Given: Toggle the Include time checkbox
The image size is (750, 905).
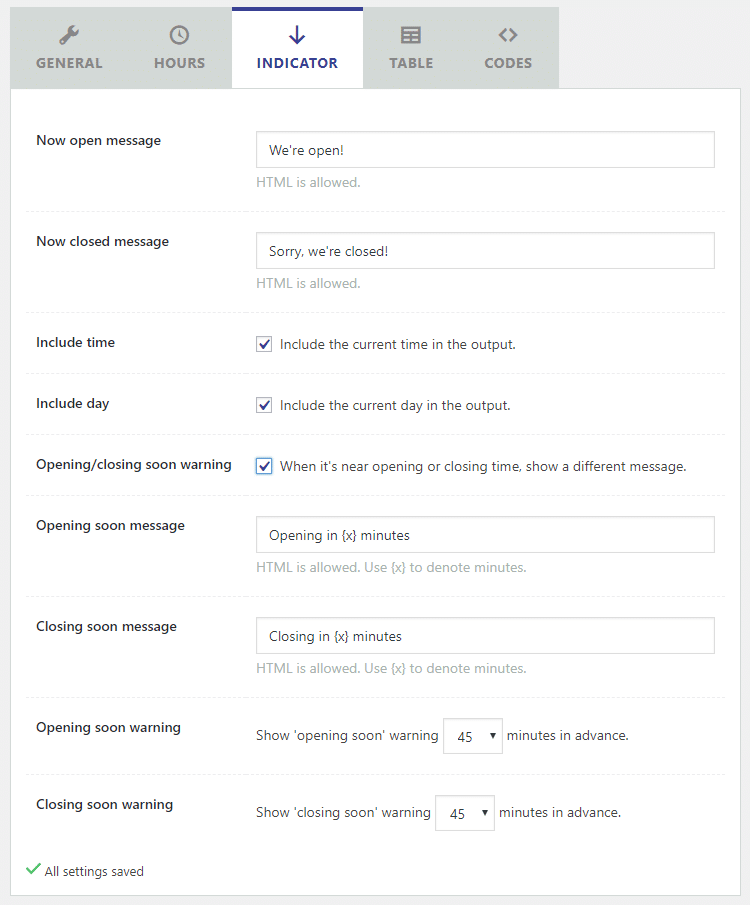Looking at the screenshot, I should [x=264, y=345].
